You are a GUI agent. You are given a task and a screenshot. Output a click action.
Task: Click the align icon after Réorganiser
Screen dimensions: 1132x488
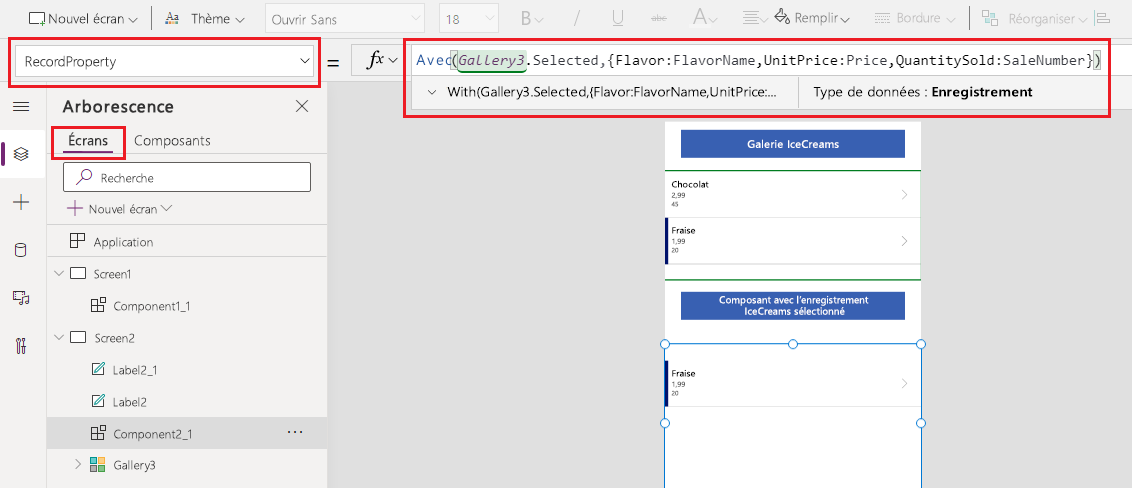point(1102,19)
